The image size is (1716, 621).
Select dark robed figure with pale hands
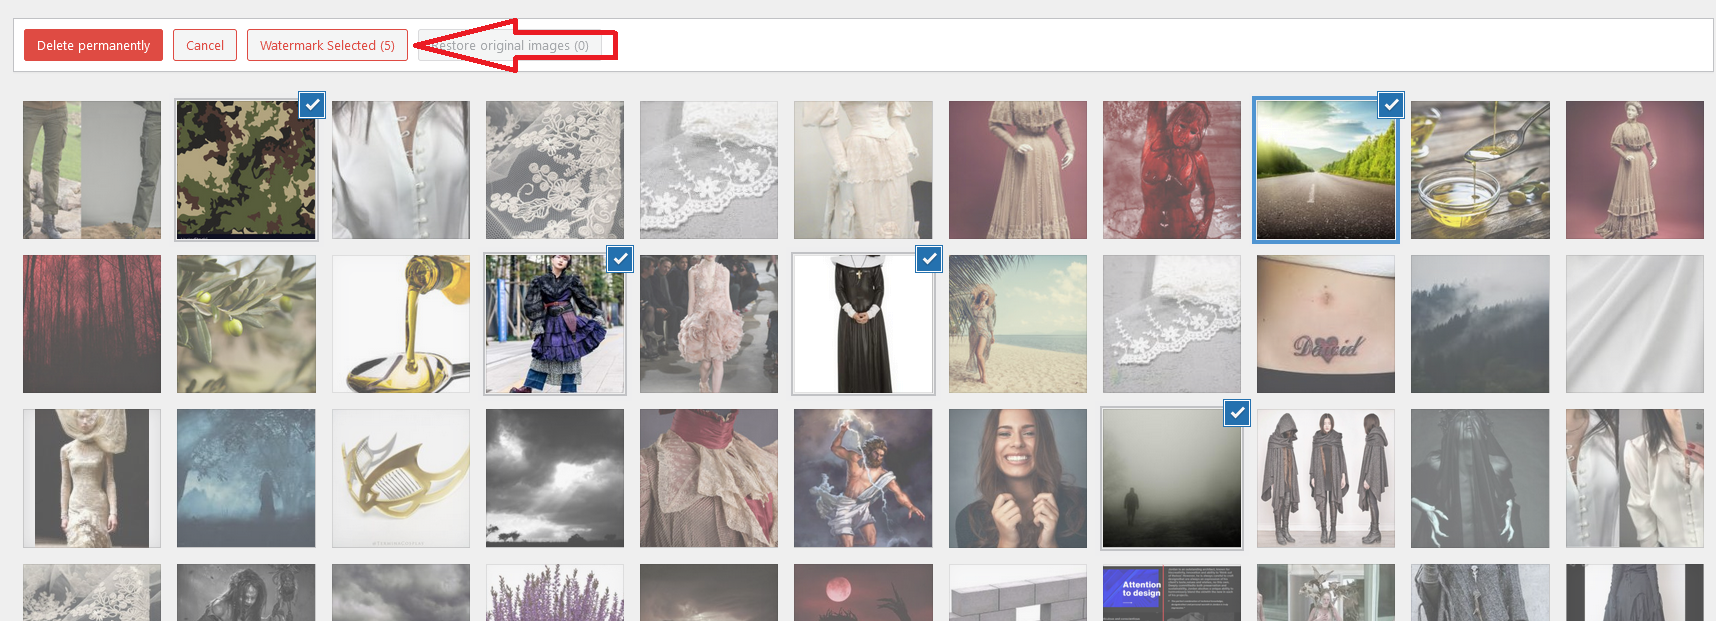coord(1480,478)
